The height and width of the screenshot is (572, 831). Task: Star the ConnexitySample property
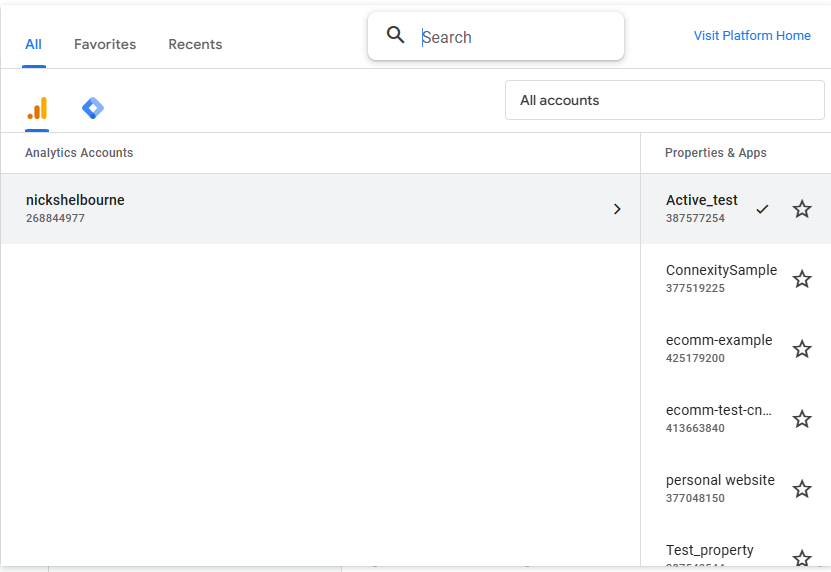[x=802, y=279]
